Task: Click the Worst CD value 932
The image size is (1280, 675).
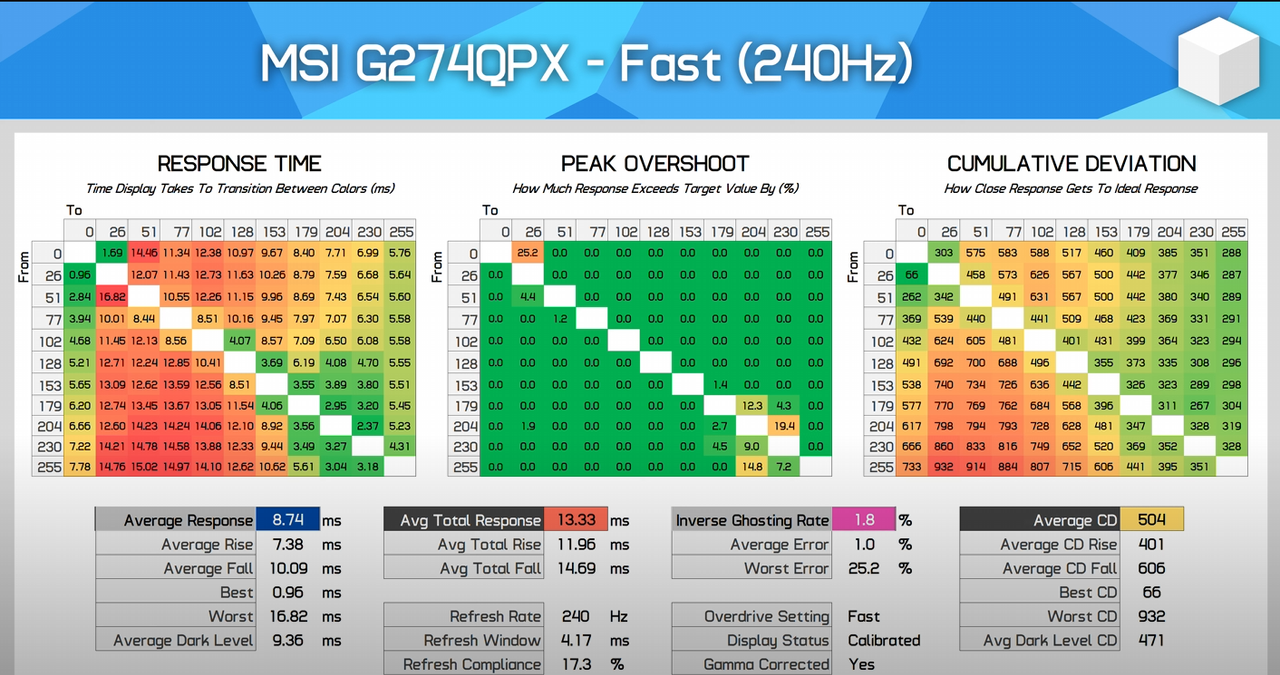Action: pos(1151,616)
